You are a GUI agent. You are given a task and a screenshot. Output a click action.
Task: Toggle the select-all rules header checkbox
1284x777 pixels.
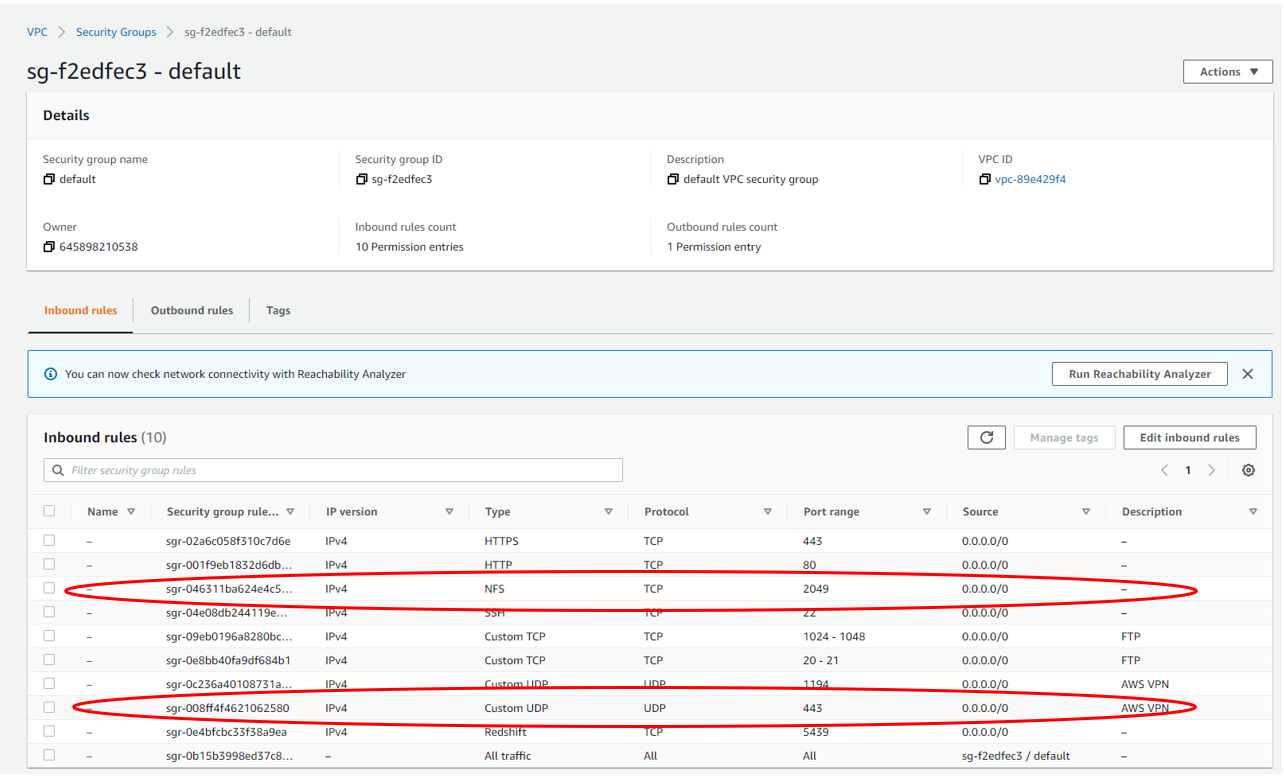click(x=49, y=511)
